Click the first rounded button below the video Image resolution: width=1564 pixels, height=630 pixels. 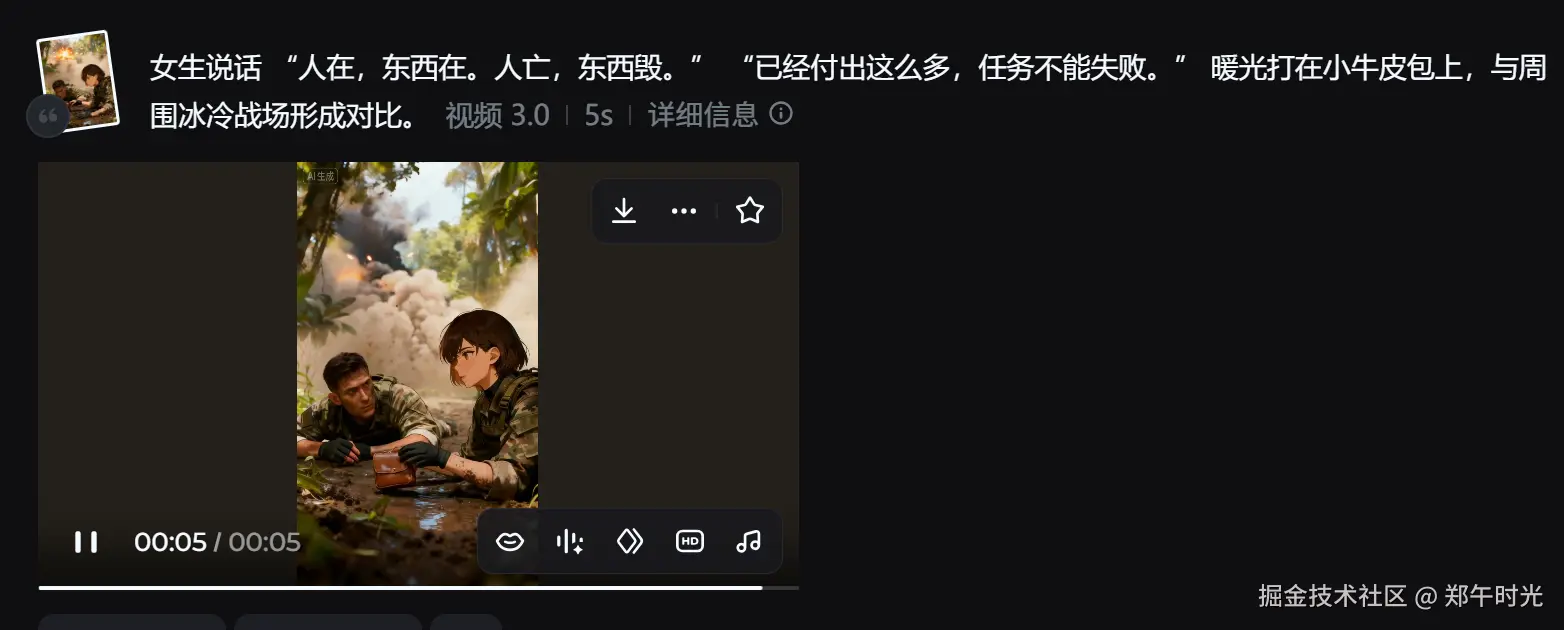click(132, 622)
